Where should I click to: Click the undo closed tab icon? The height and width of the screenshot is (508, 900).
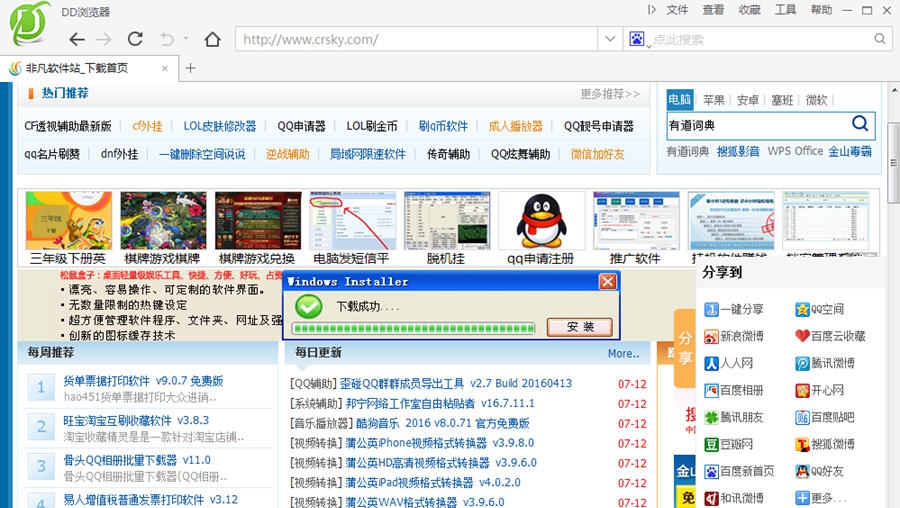point(167,39)
